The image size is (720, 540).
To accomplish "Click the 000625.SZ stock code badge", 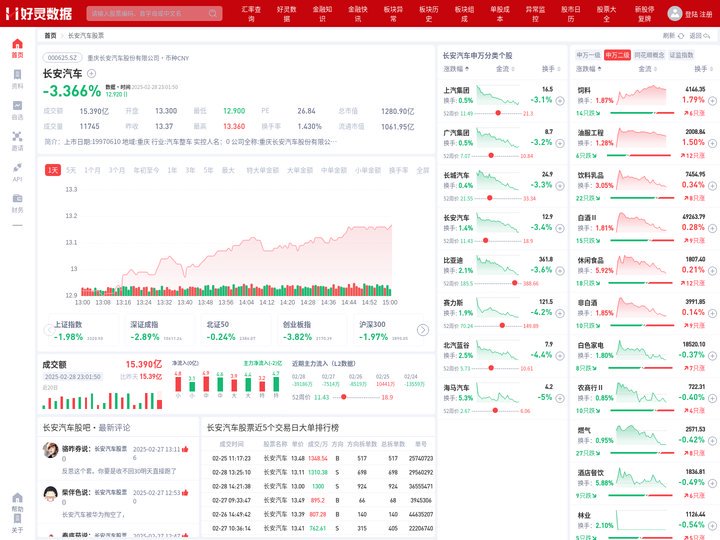I will coord(62,58).
